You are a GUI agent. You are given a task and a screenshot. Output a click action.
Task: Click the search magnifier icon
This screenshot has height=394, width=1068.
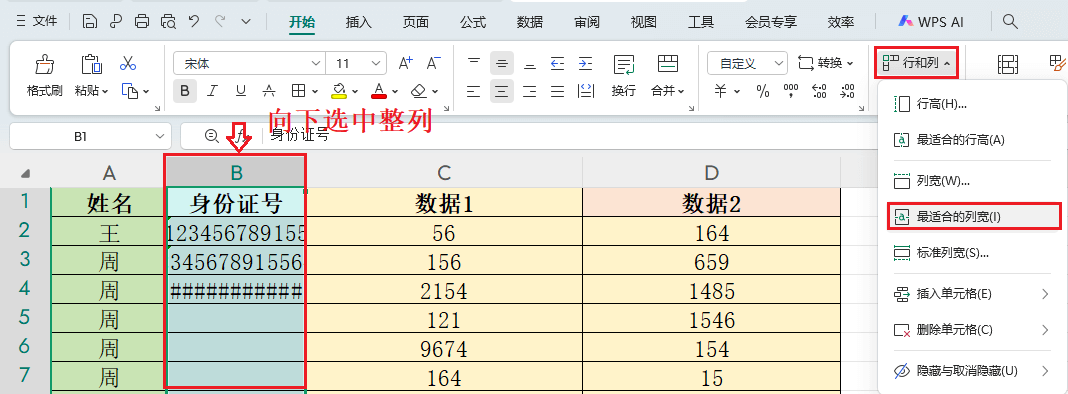[1010, 21]
